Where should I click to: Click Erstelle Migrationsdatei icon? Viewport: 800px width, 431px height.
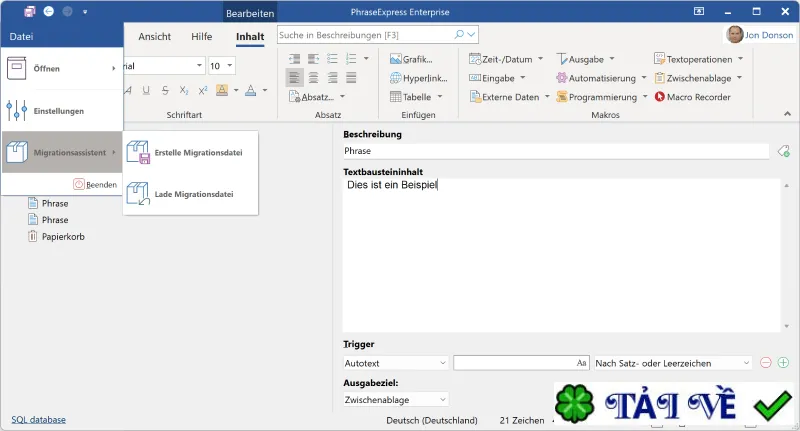138,153
